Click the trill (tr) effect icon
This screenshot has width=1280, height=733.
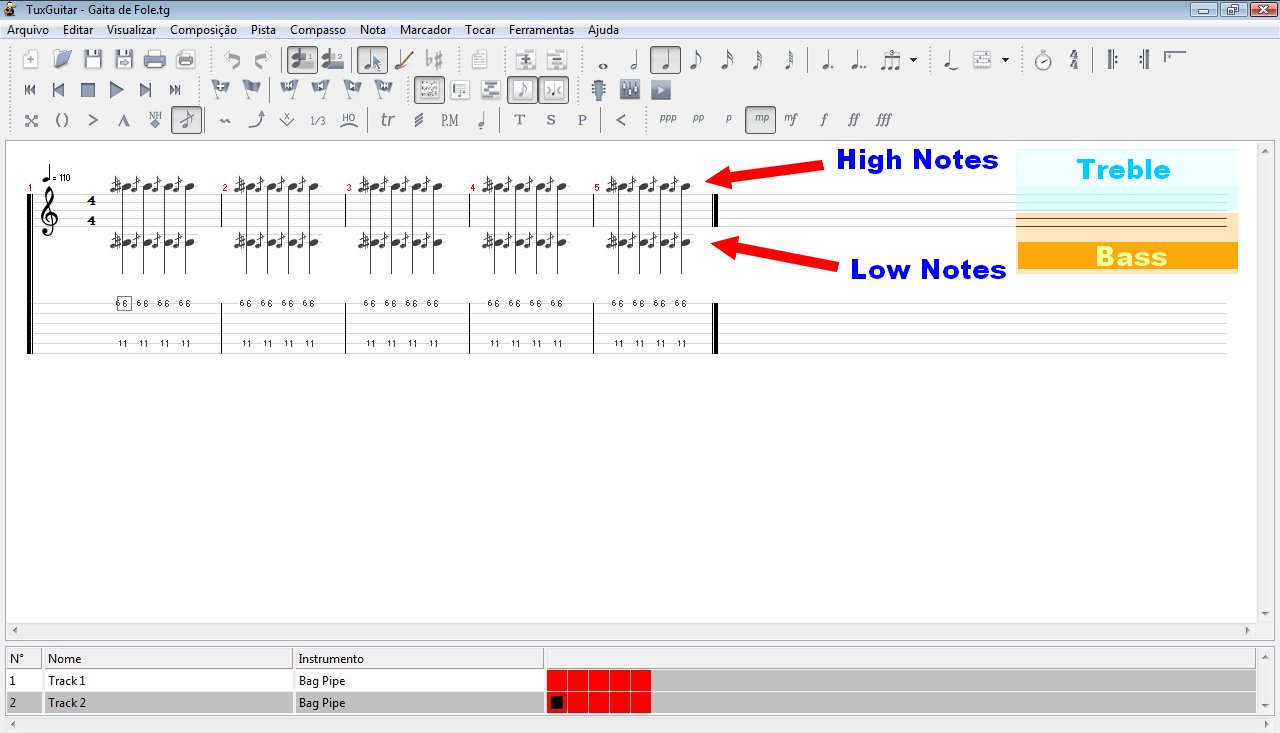[388, 120]
